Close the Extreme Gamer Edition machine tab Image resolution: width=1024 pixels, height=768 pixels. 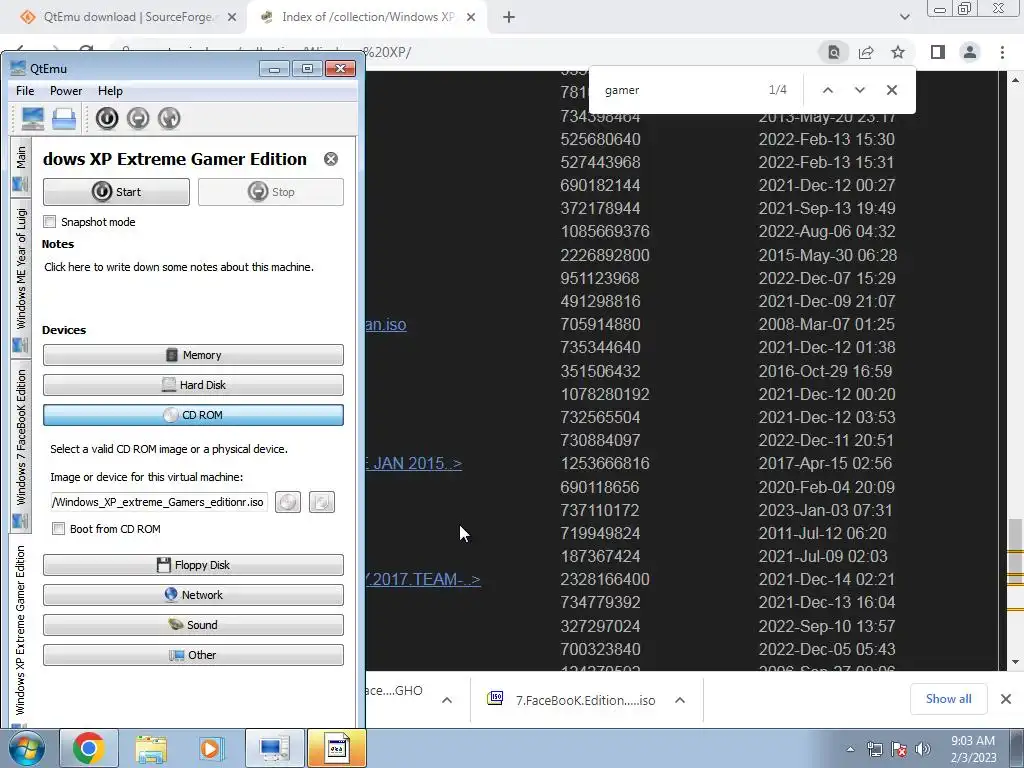(331, 159)
